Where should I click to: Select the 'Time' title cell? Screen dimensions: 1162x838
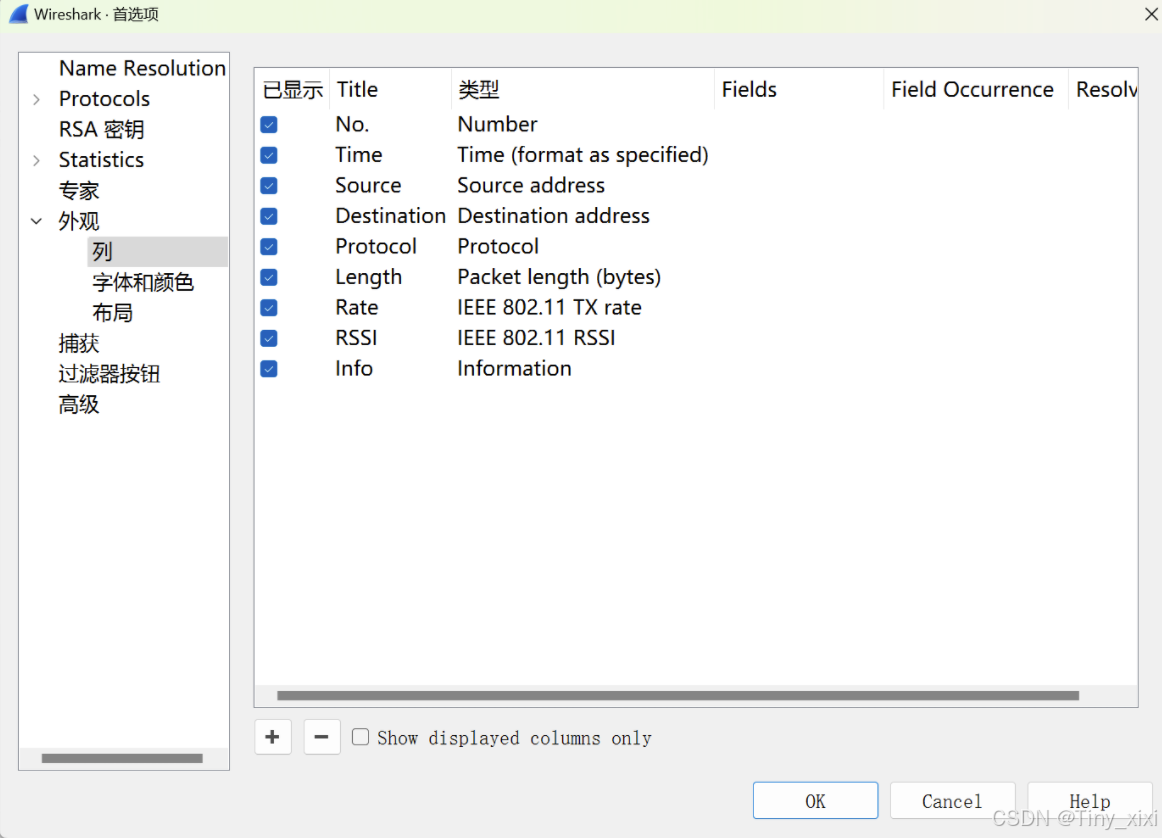point(359,155)
